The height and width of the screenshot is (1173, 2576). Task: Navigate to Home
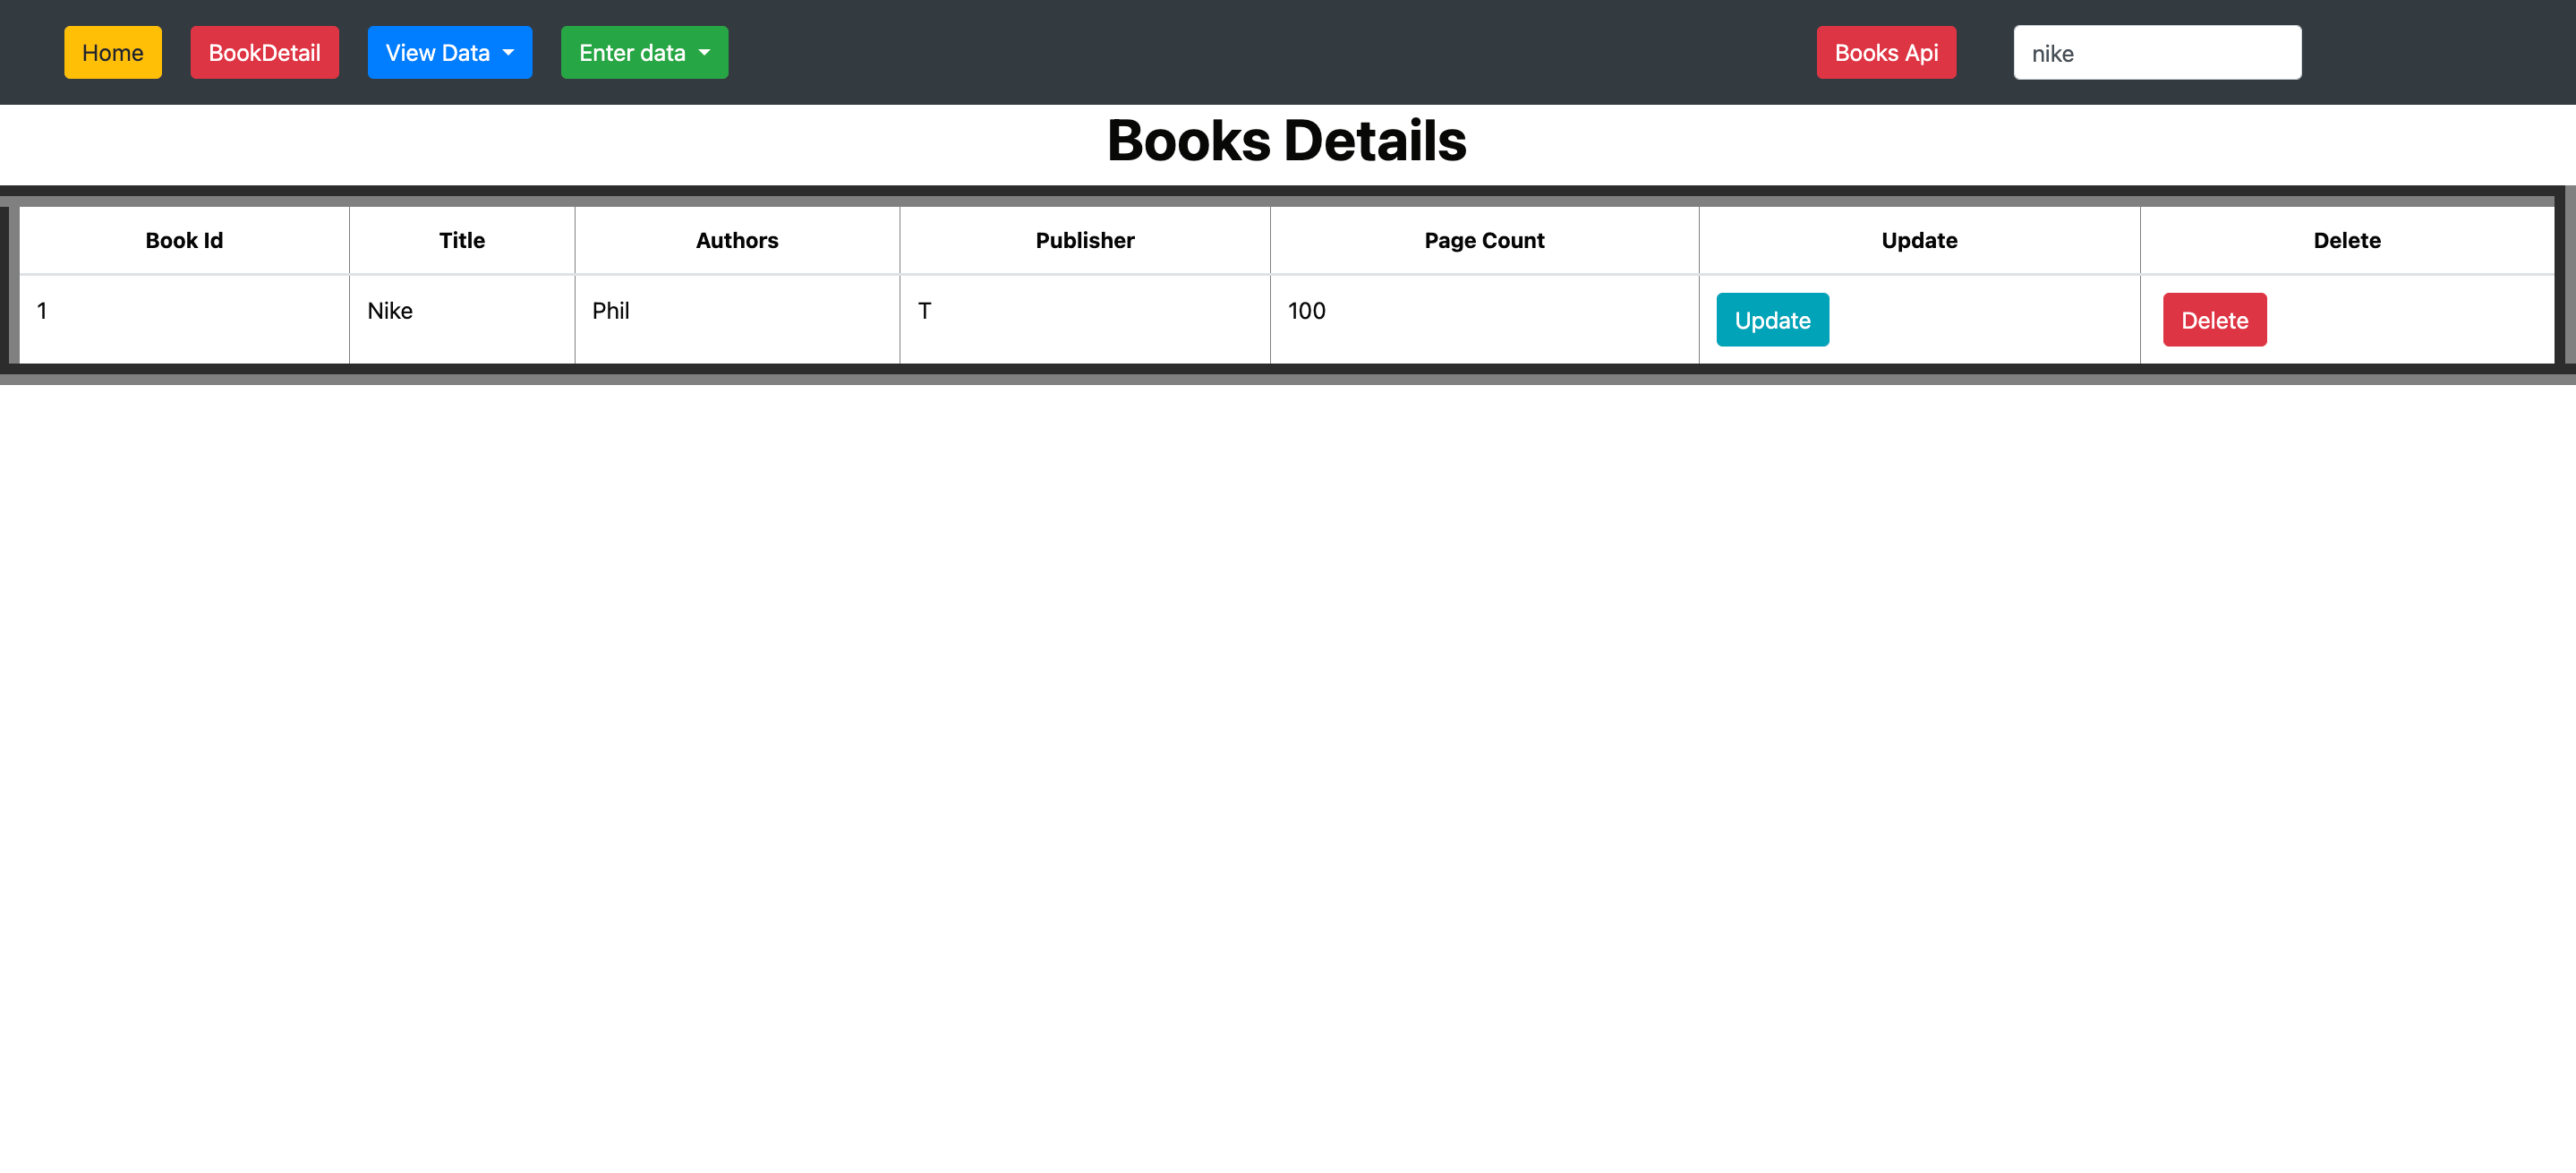[112, 52]
